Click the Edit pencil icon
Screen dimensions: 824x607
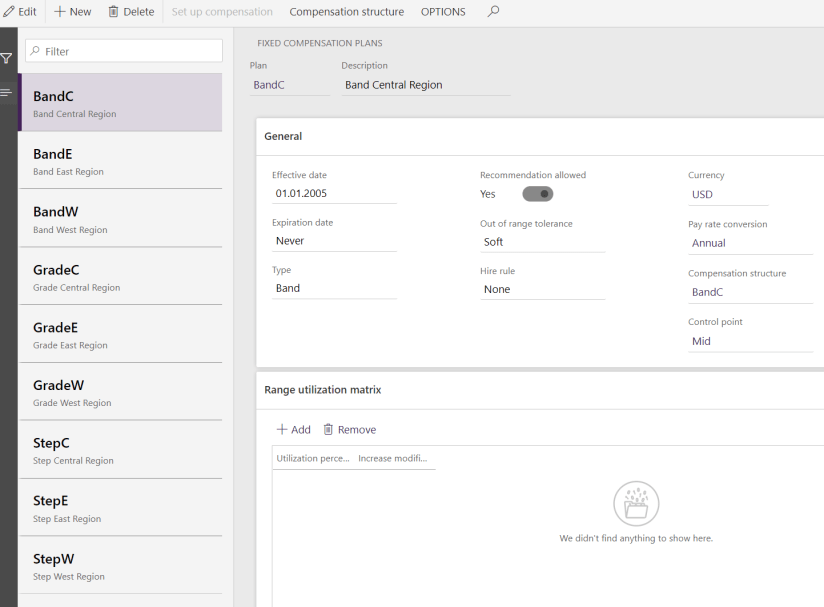8,12
